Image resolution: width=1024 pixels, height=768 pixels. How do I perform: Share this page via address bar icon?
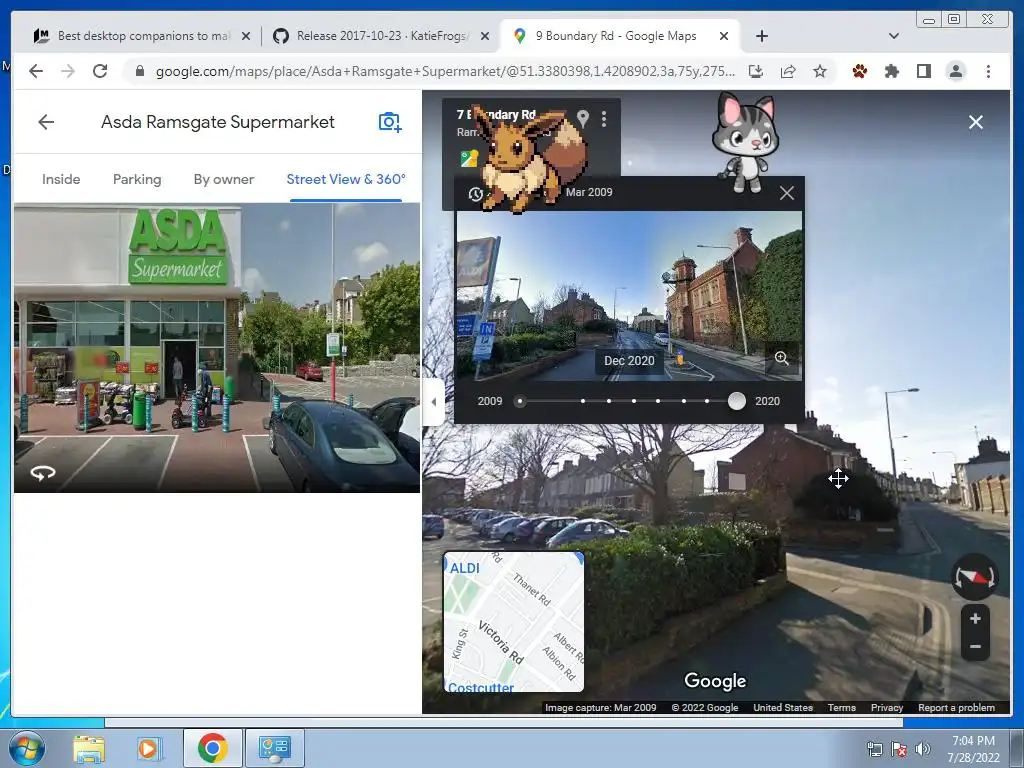point(788,71)
